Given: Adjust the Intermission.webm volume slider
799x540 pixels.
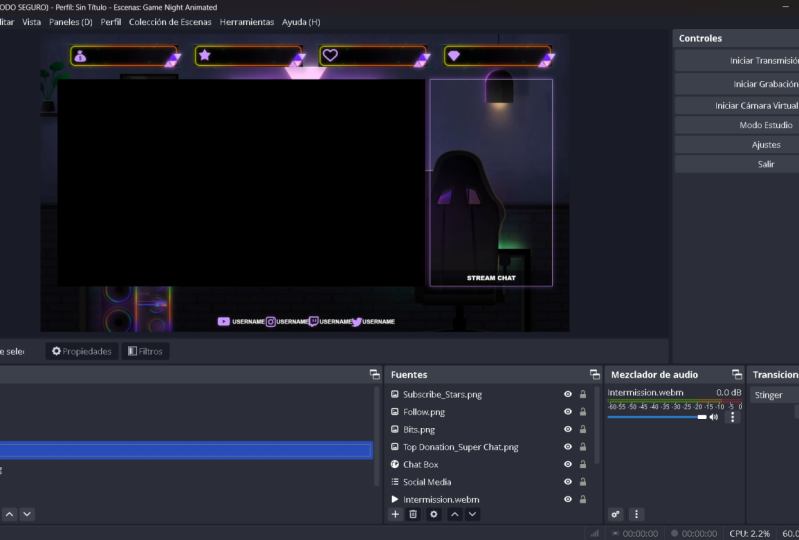Looking at the screenshot, I should point(657,417).
